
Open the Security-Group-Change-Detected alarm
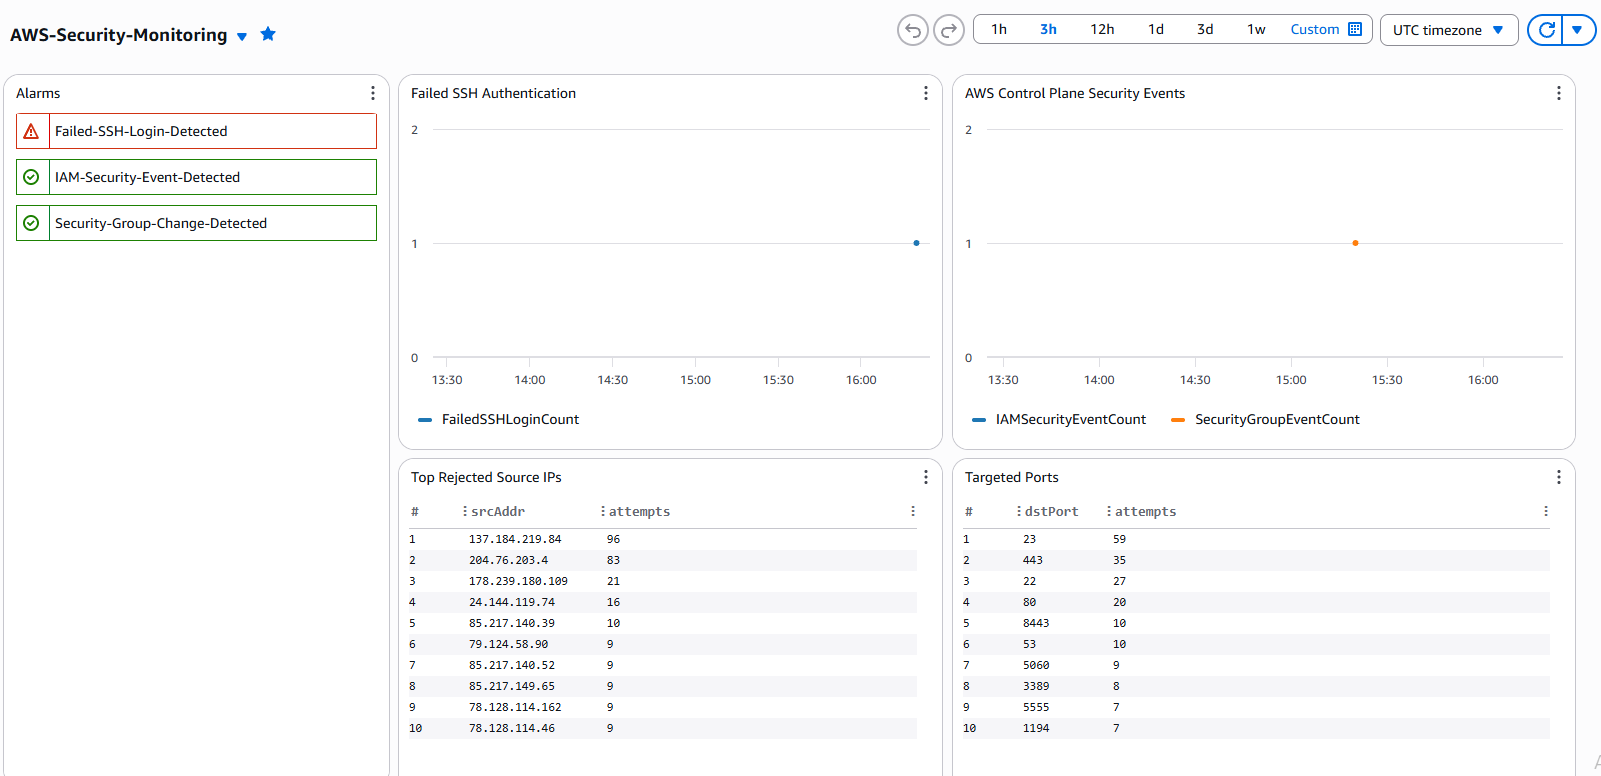[196, 223]
